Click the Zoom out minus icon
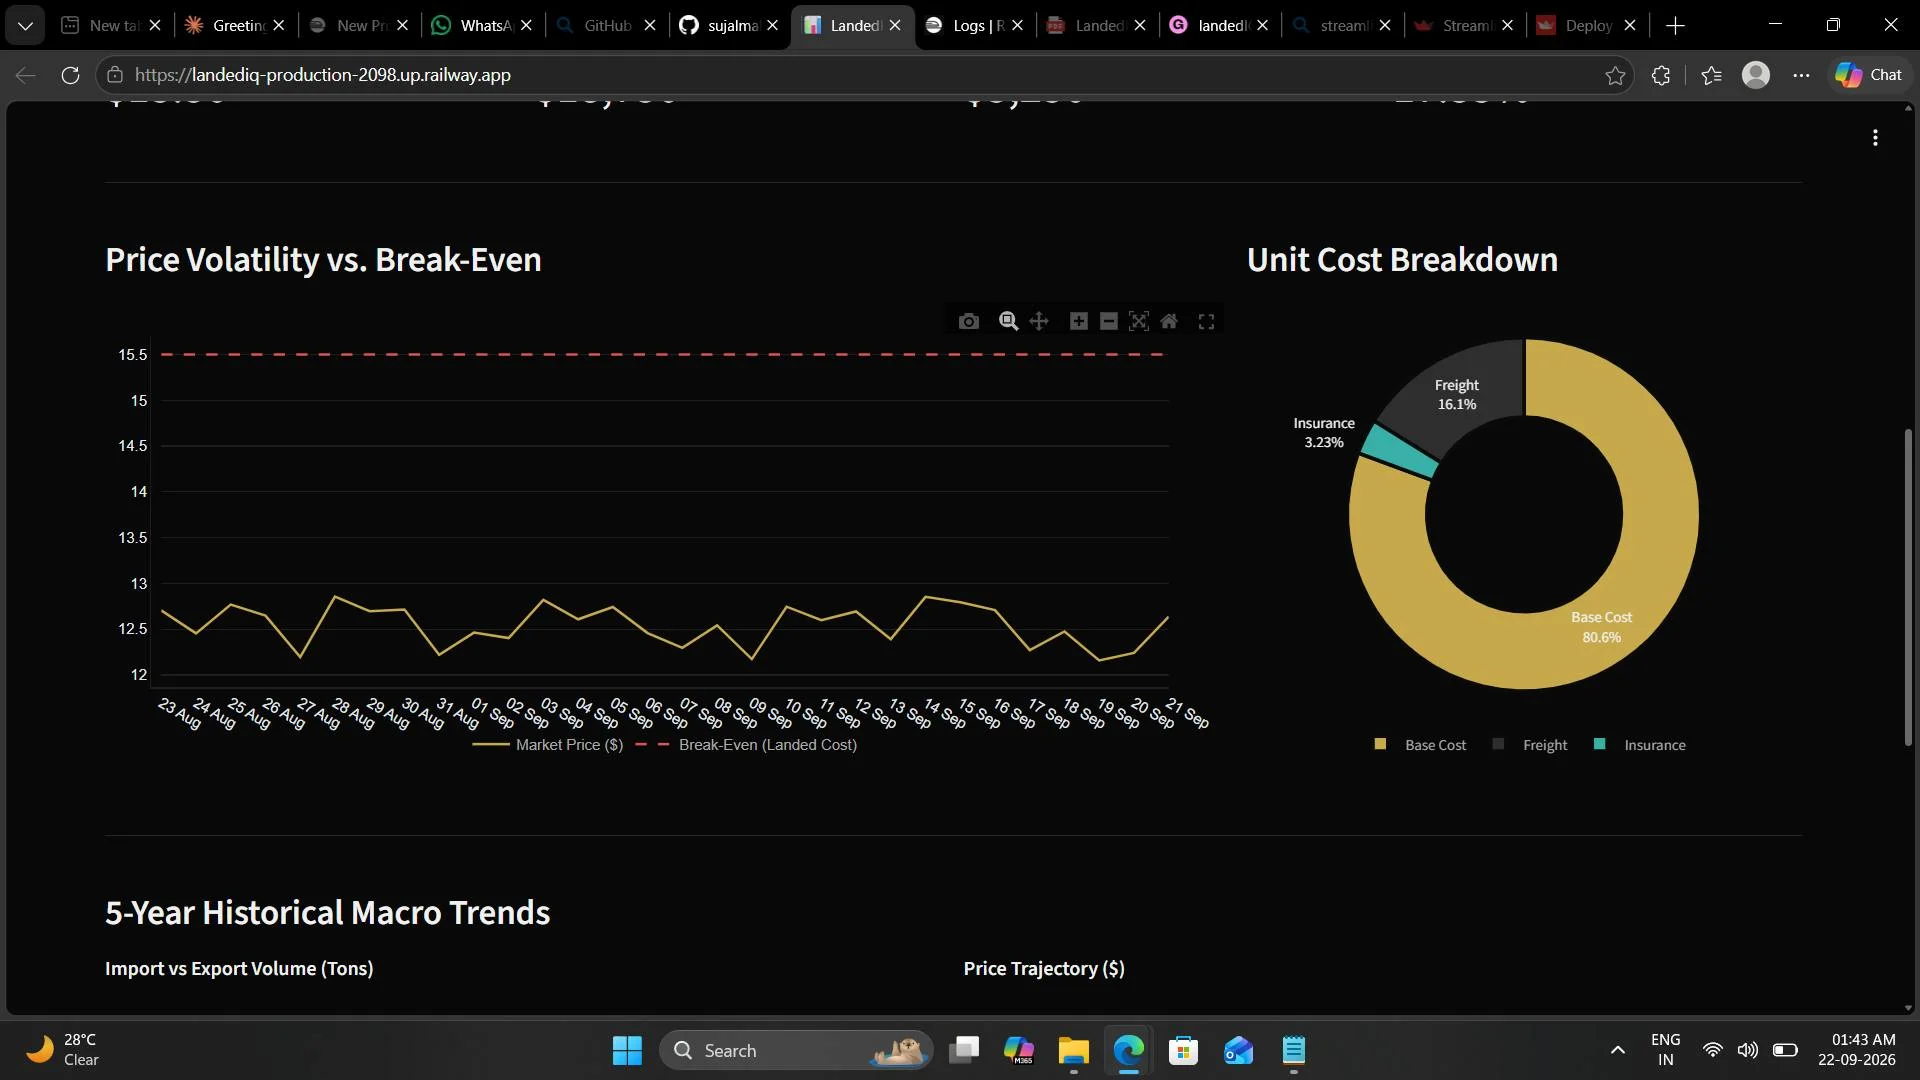The height and width of the screenshot is (1080, 1920). click(1108, 321)
